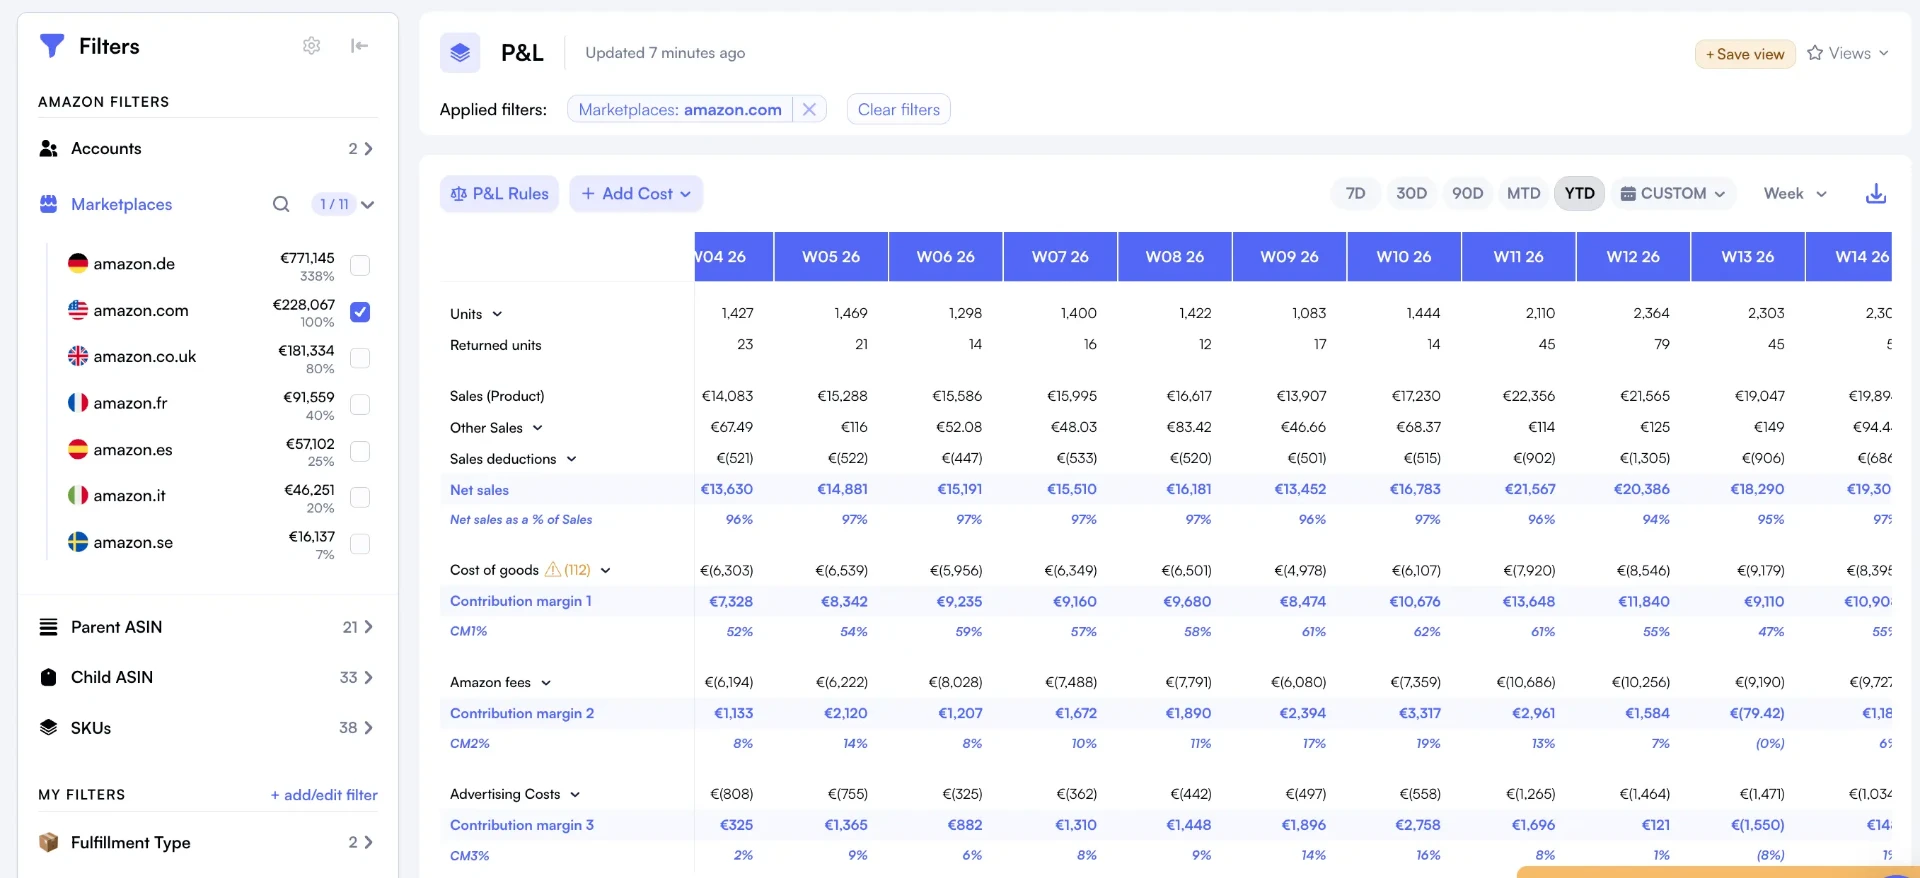The height and width of the screenshot is (878, 1920).
Task: Click the Marketplaces store icon
Action: tap(48, 204)
